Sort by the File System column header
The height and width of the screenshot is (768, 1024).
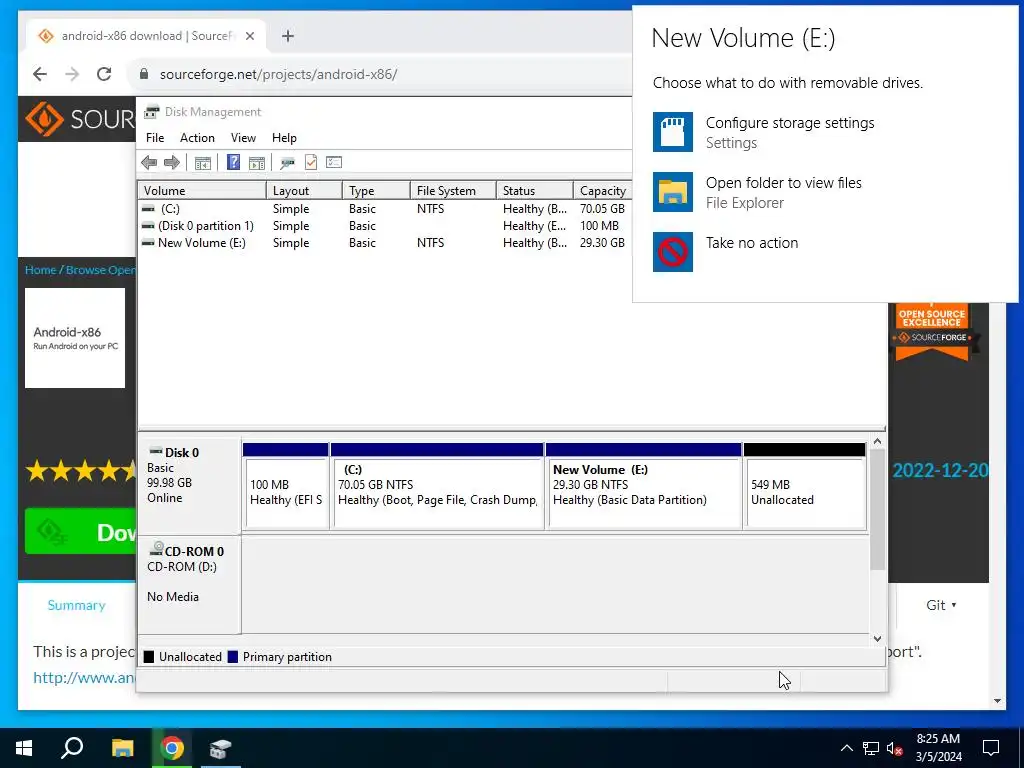pos(453,191)
